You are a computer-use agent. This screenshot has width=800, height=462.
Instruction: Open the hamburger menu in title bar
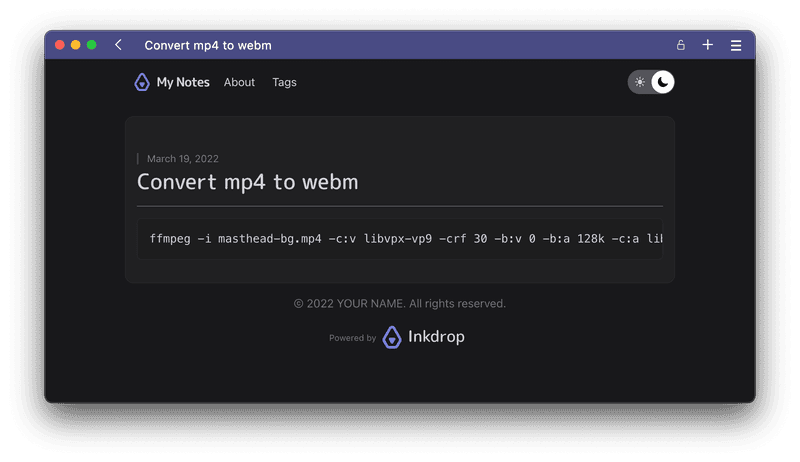tap(736, 45)
